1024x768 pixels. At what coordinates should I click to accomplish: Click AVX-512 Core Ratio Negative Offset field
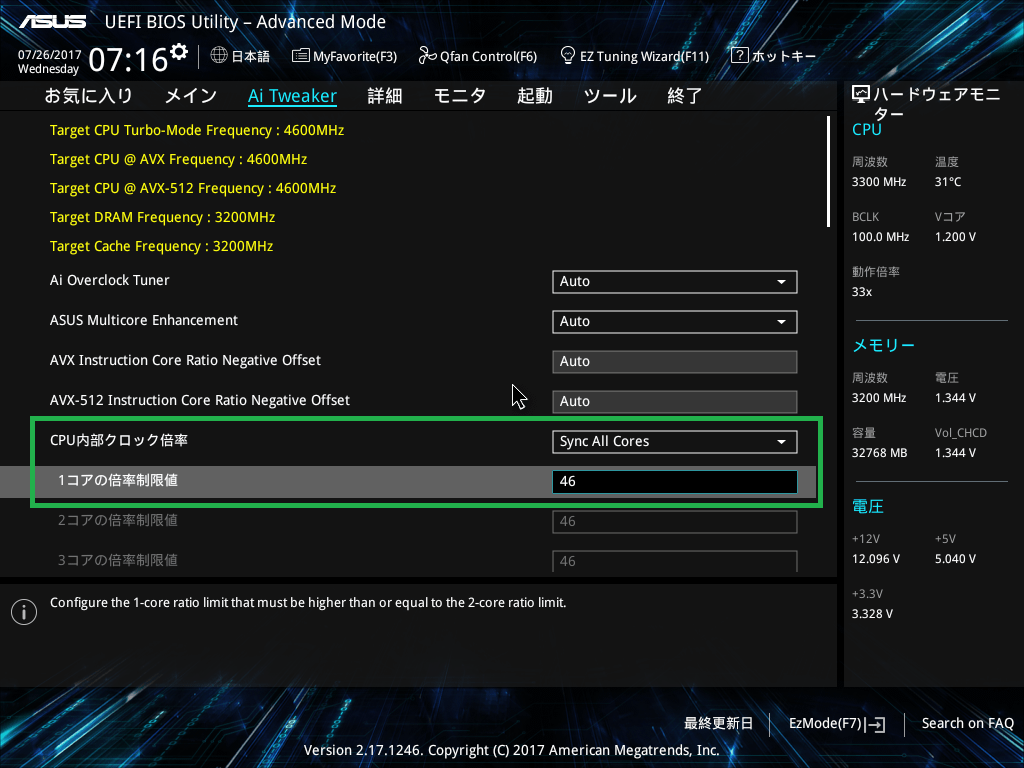coord(675,402)
